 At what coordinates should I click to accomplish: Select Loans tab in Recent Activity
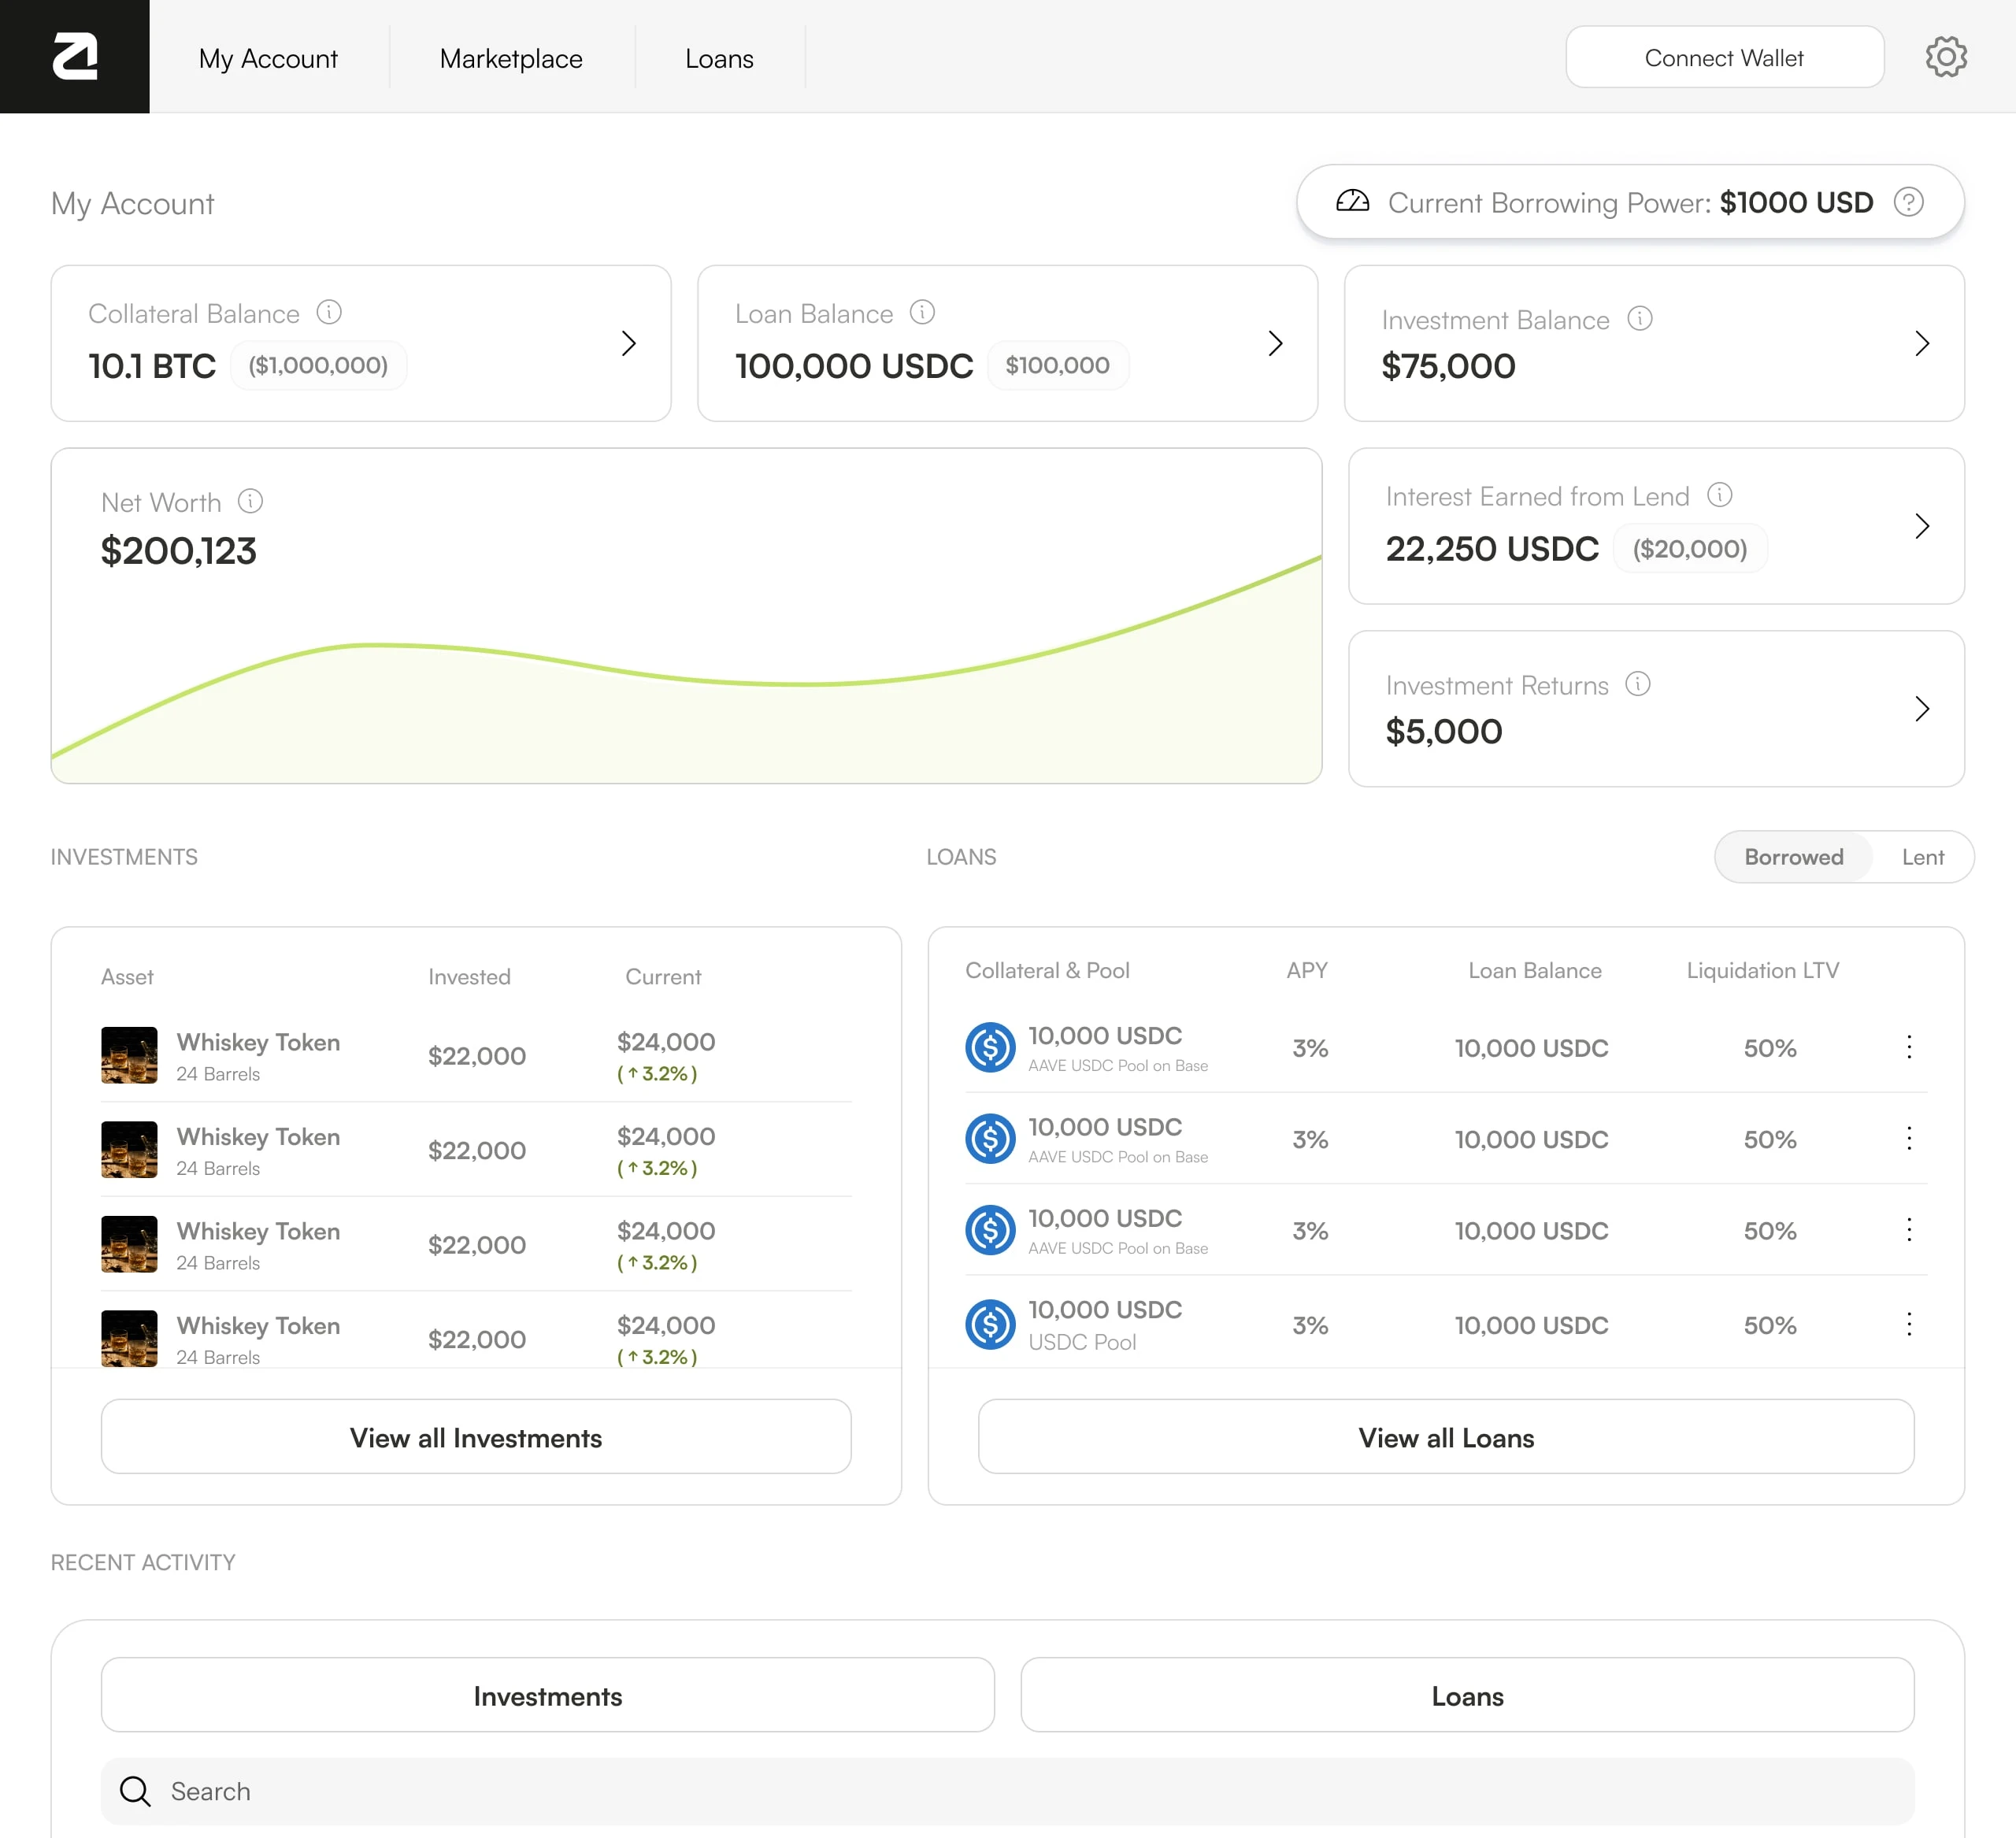1466,1695
